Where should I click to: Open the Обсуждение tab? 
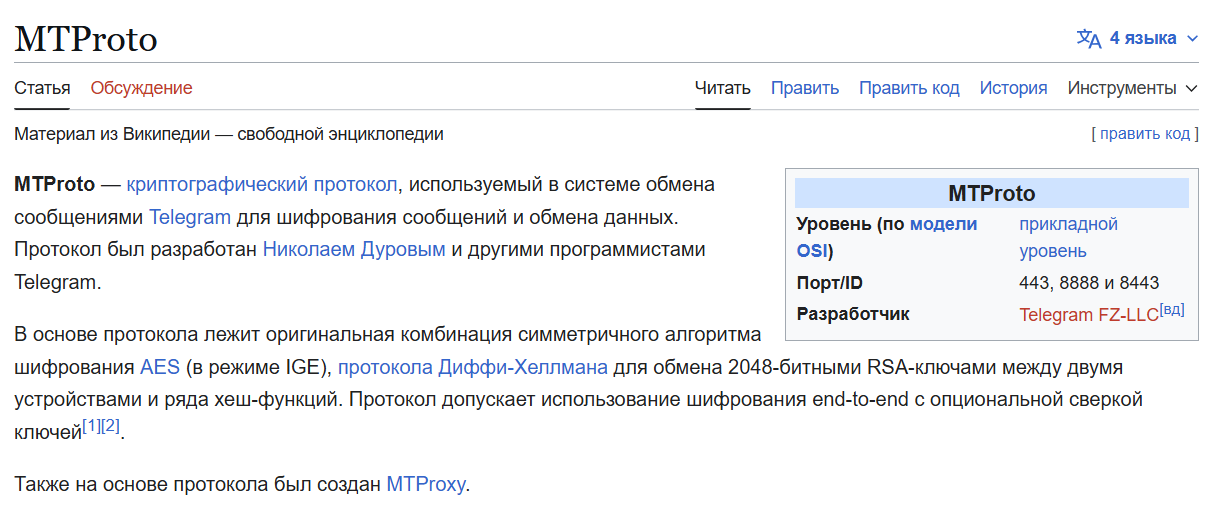point(141,88)
